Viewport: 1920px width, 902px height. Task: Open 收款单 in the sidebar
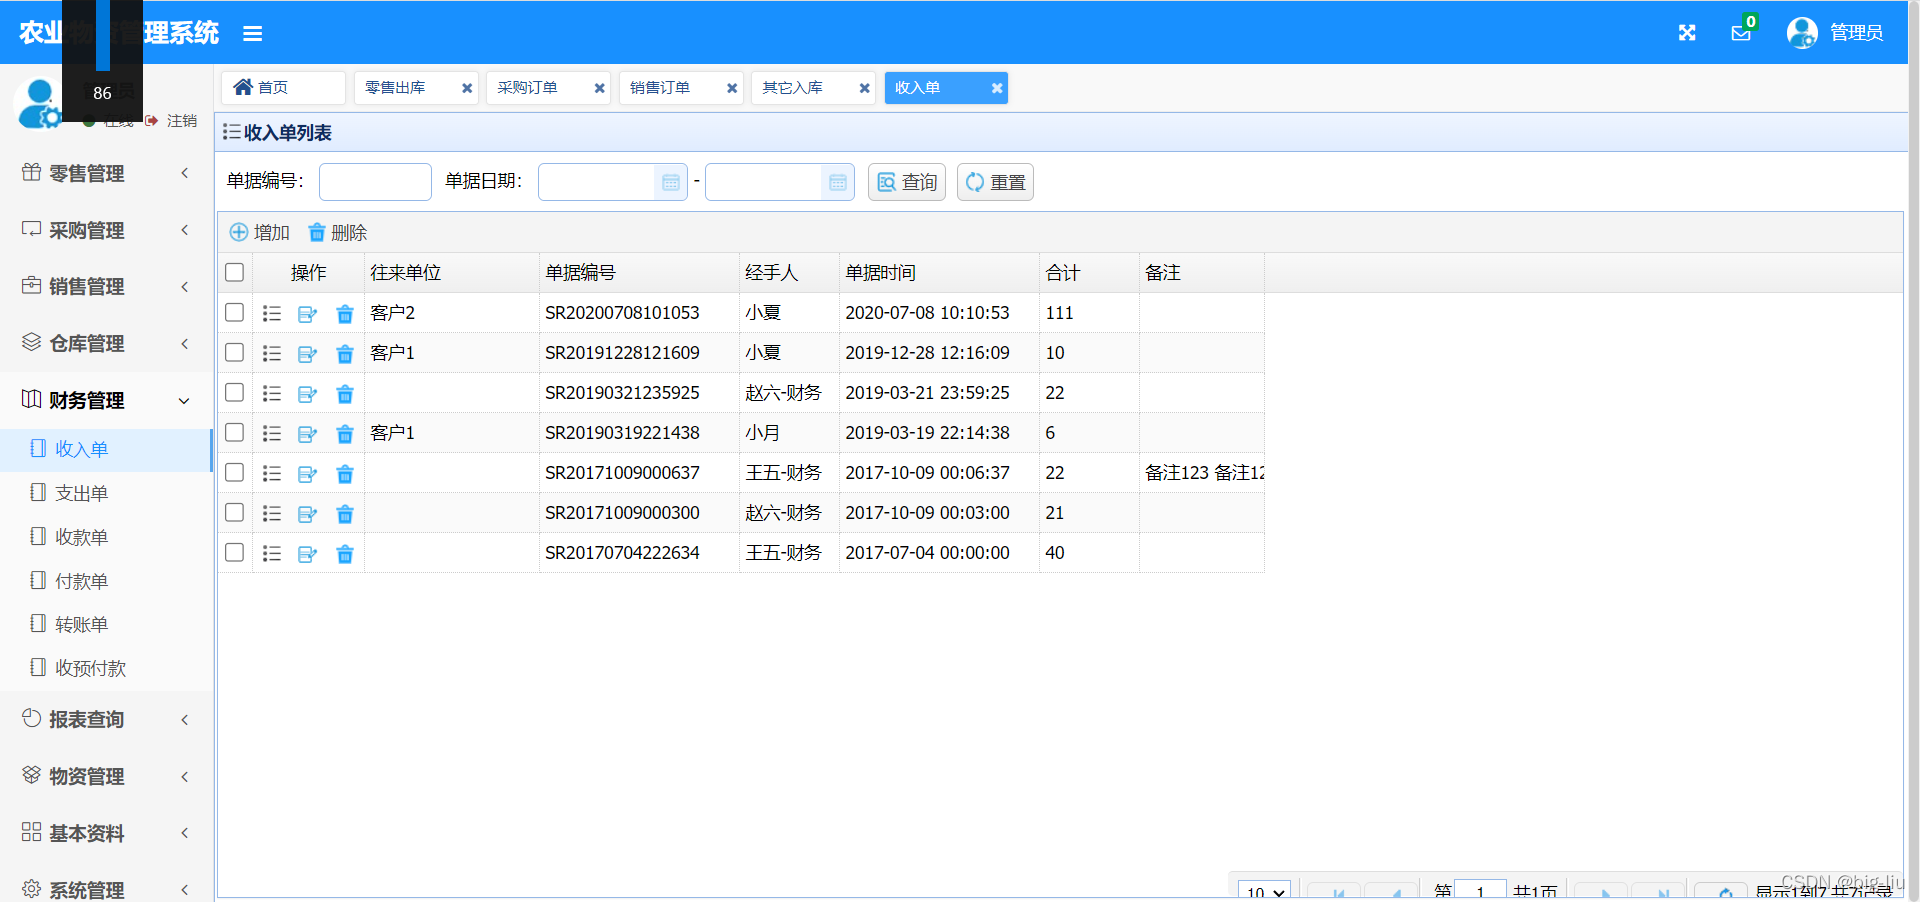pos(106,537)
